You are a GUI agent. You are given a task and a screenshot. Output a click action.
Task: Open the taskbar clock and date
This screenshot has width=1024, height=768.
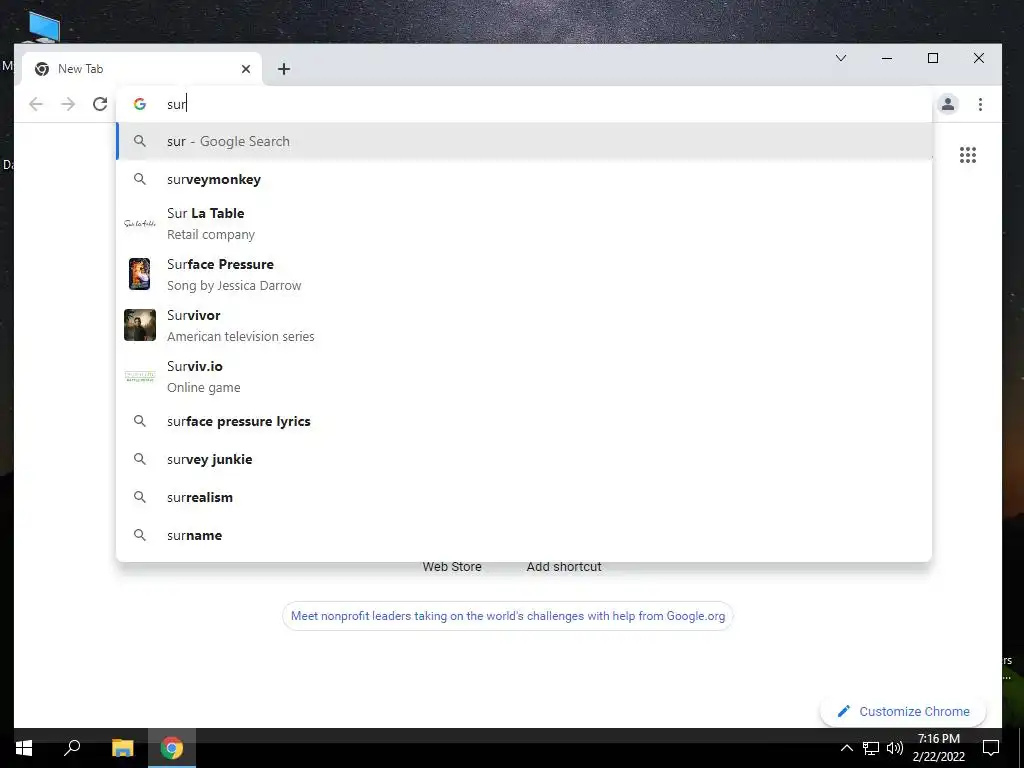(938, 748)
